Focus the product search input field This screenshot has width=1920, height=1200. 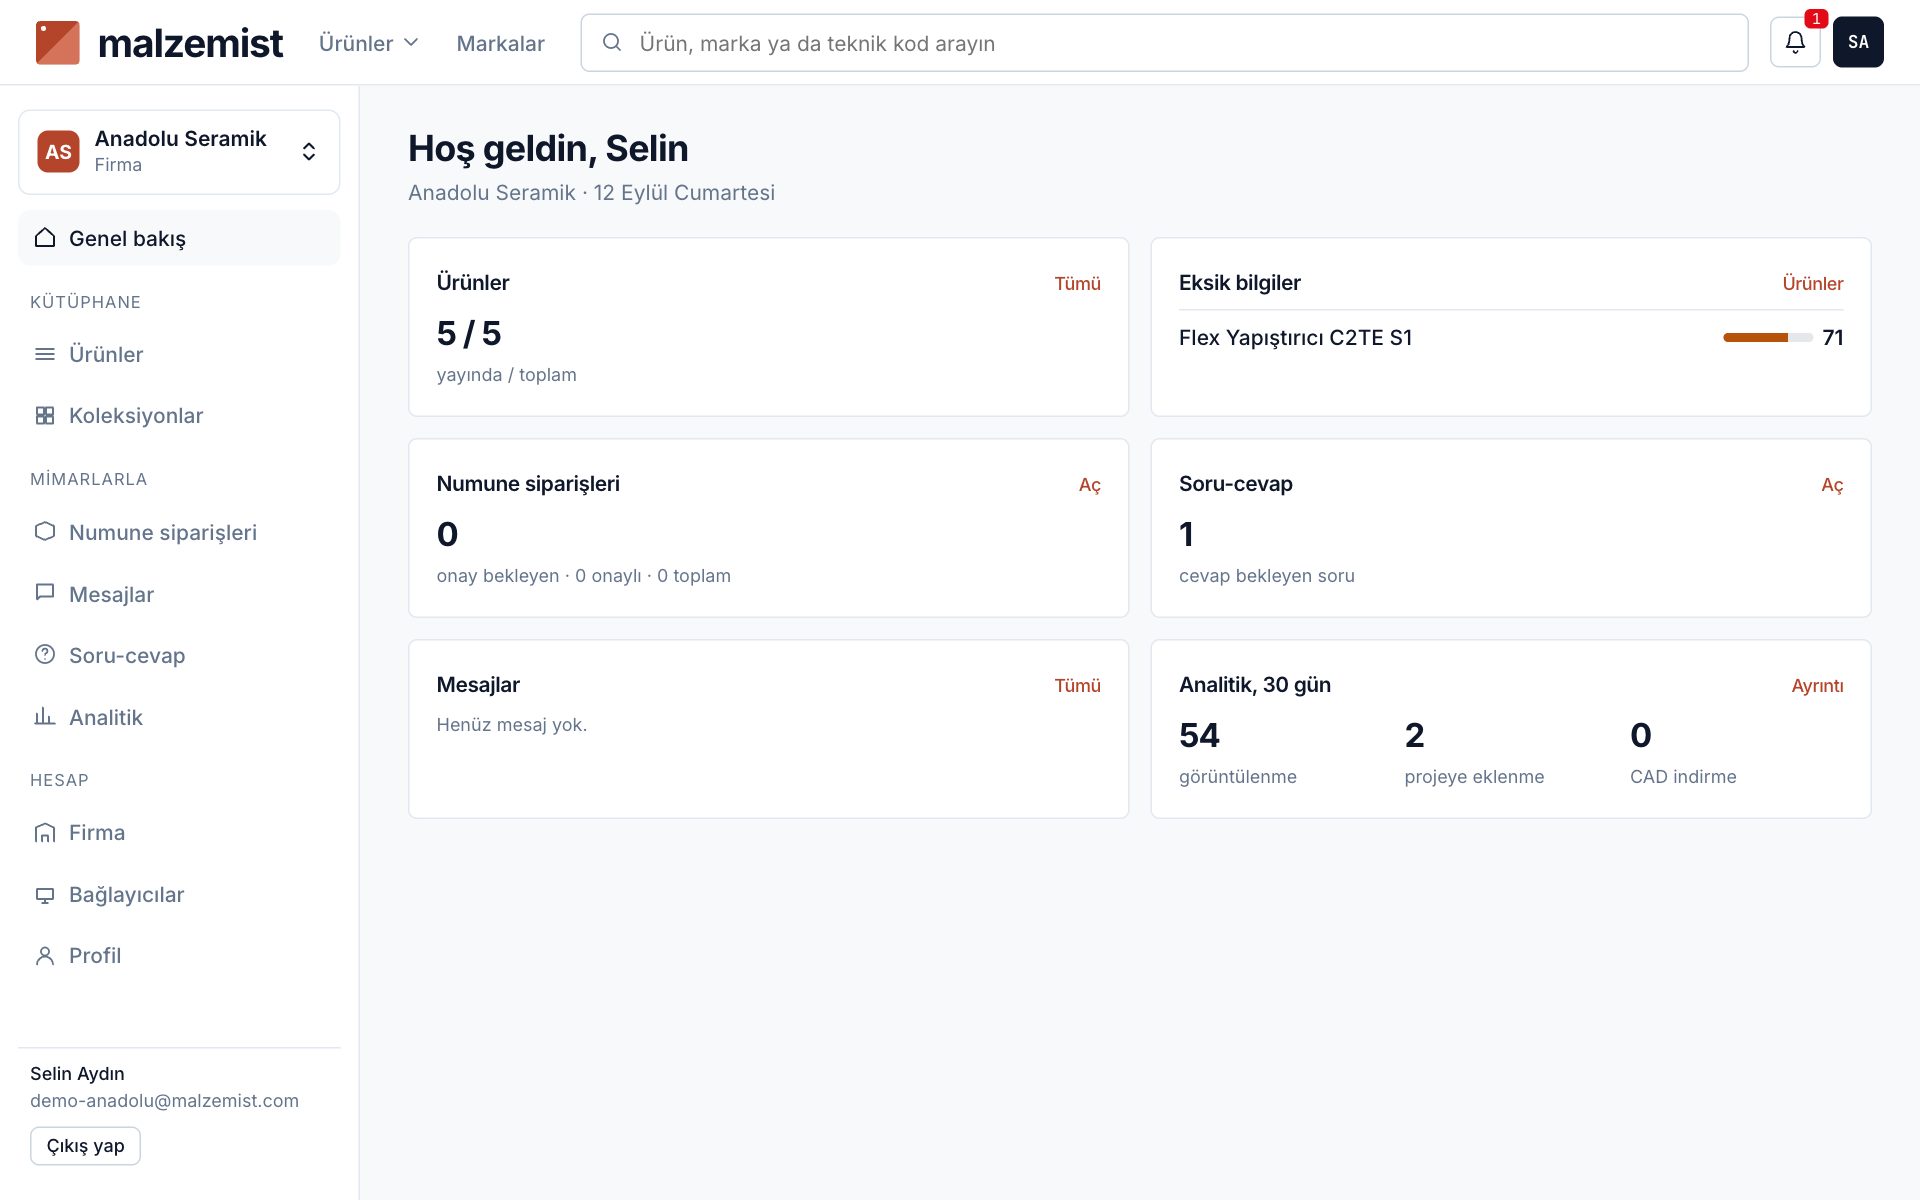pyautogui.click(x=1164, y=43)
